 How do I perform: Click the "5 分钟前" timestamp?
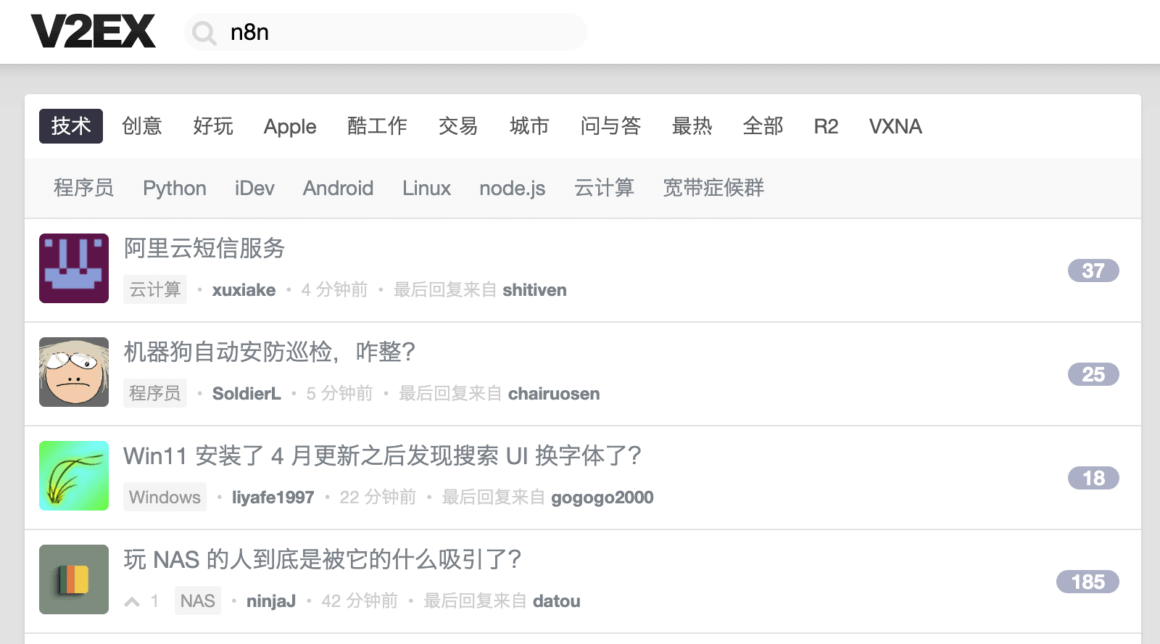coord(340,393)
